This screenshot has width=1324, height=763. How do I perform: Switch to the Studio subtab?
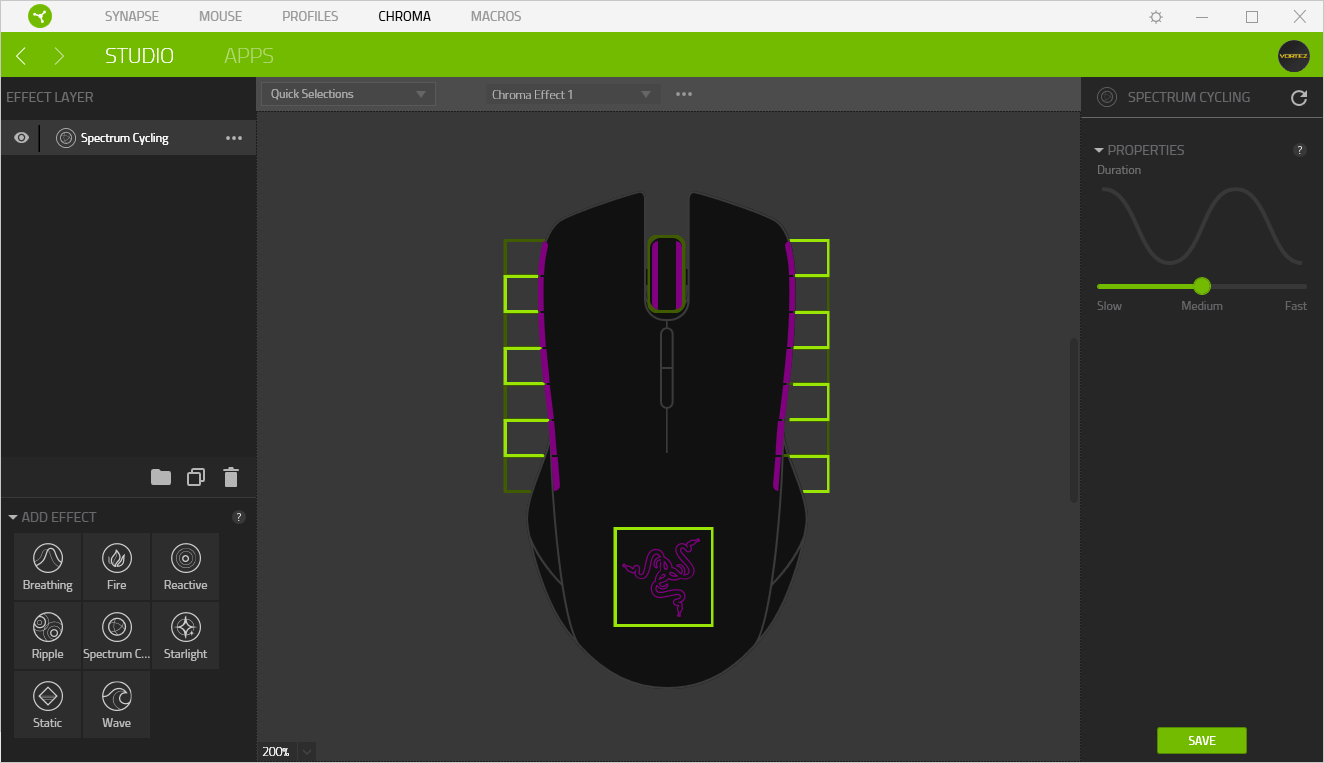coord(139,56)
